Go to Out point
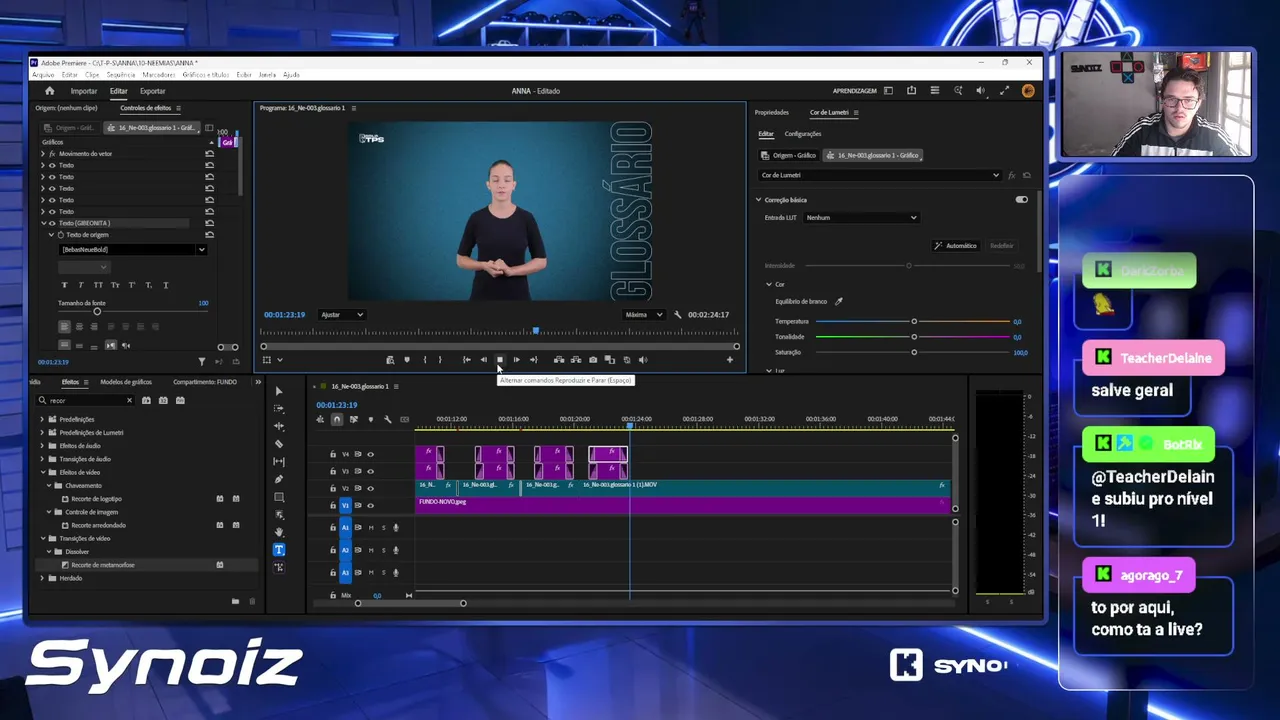Viewport: 1280px width, 720px height. click(533, 360)
